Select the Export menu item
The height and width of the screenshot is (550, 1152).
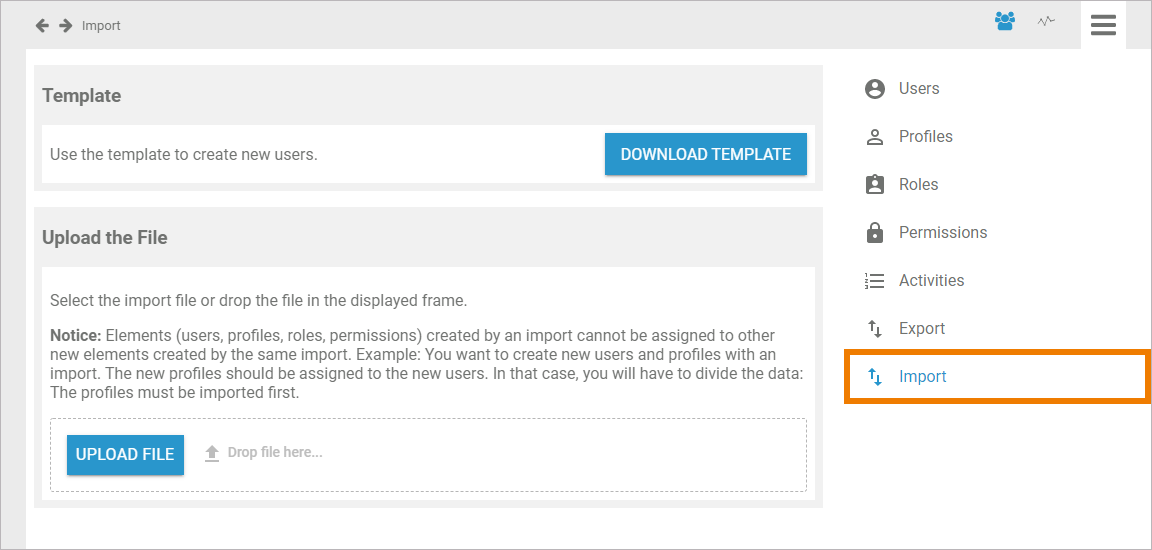tap(921, 329)
